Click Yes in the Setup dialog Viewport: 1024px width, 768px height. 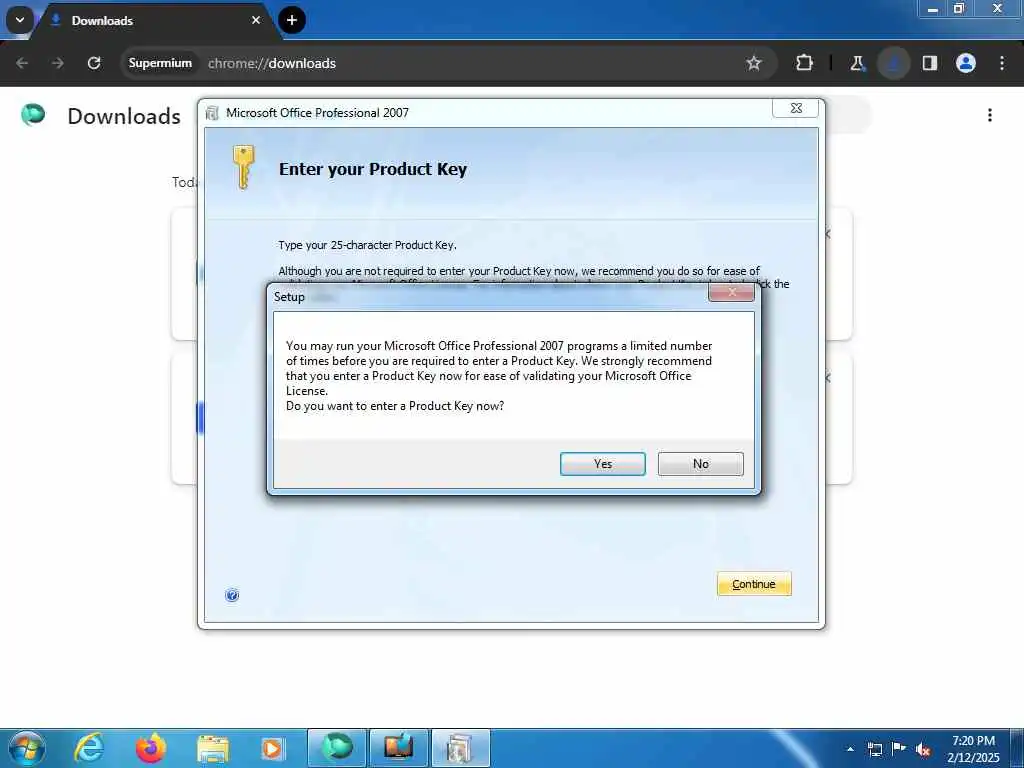(602, 464)
